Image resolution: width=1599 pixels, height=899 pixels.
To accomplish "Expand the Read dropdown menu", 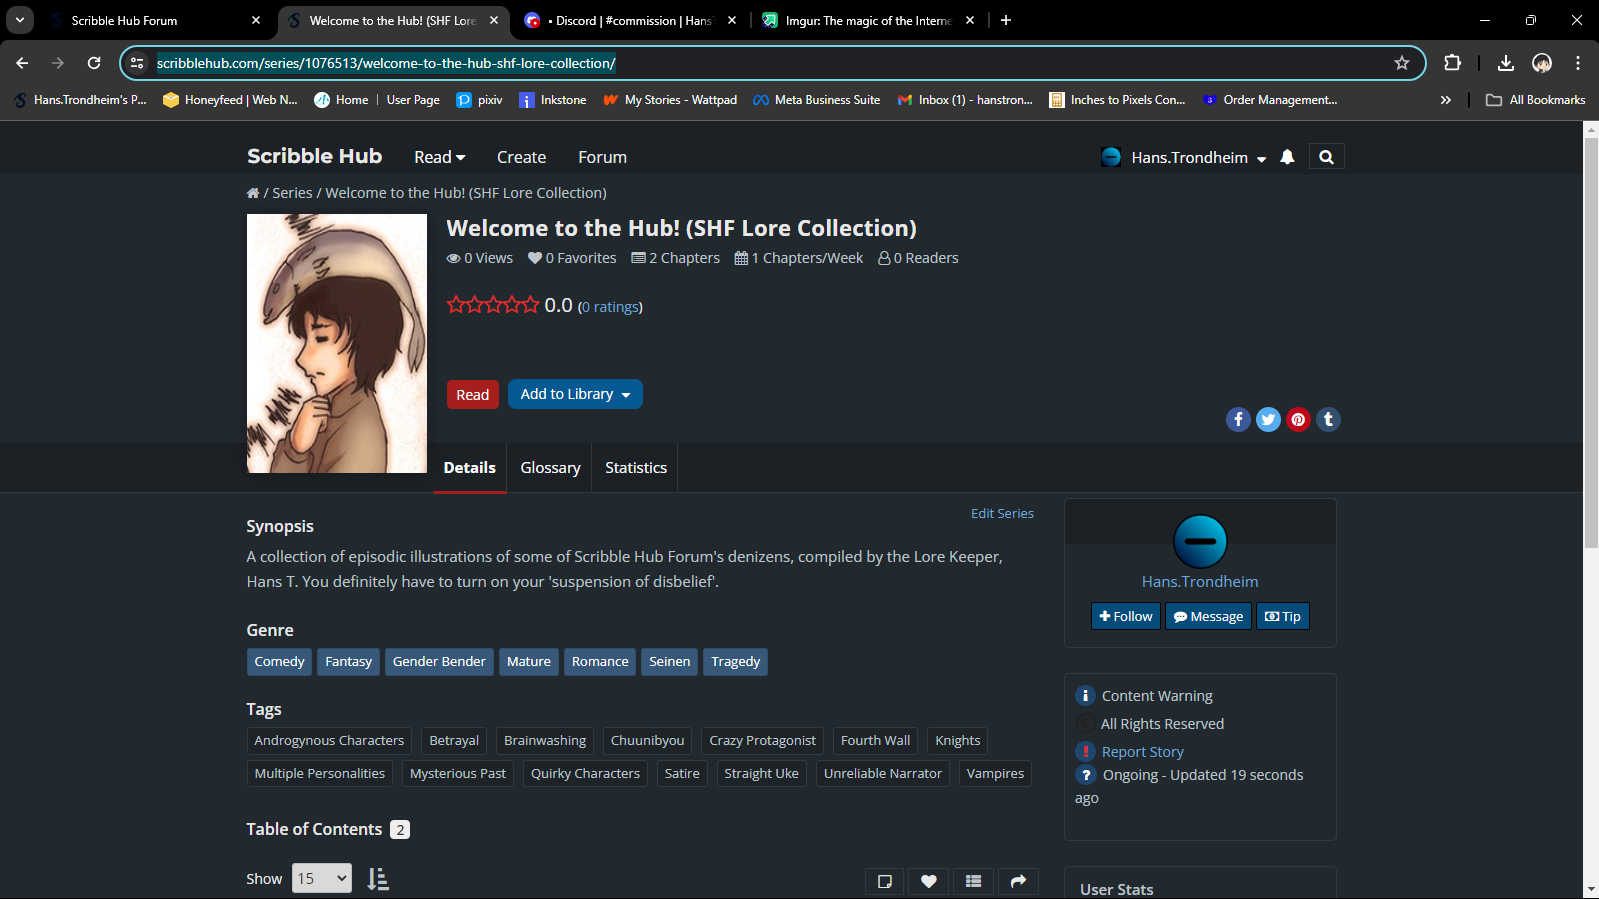I will [x=439, y=157].
